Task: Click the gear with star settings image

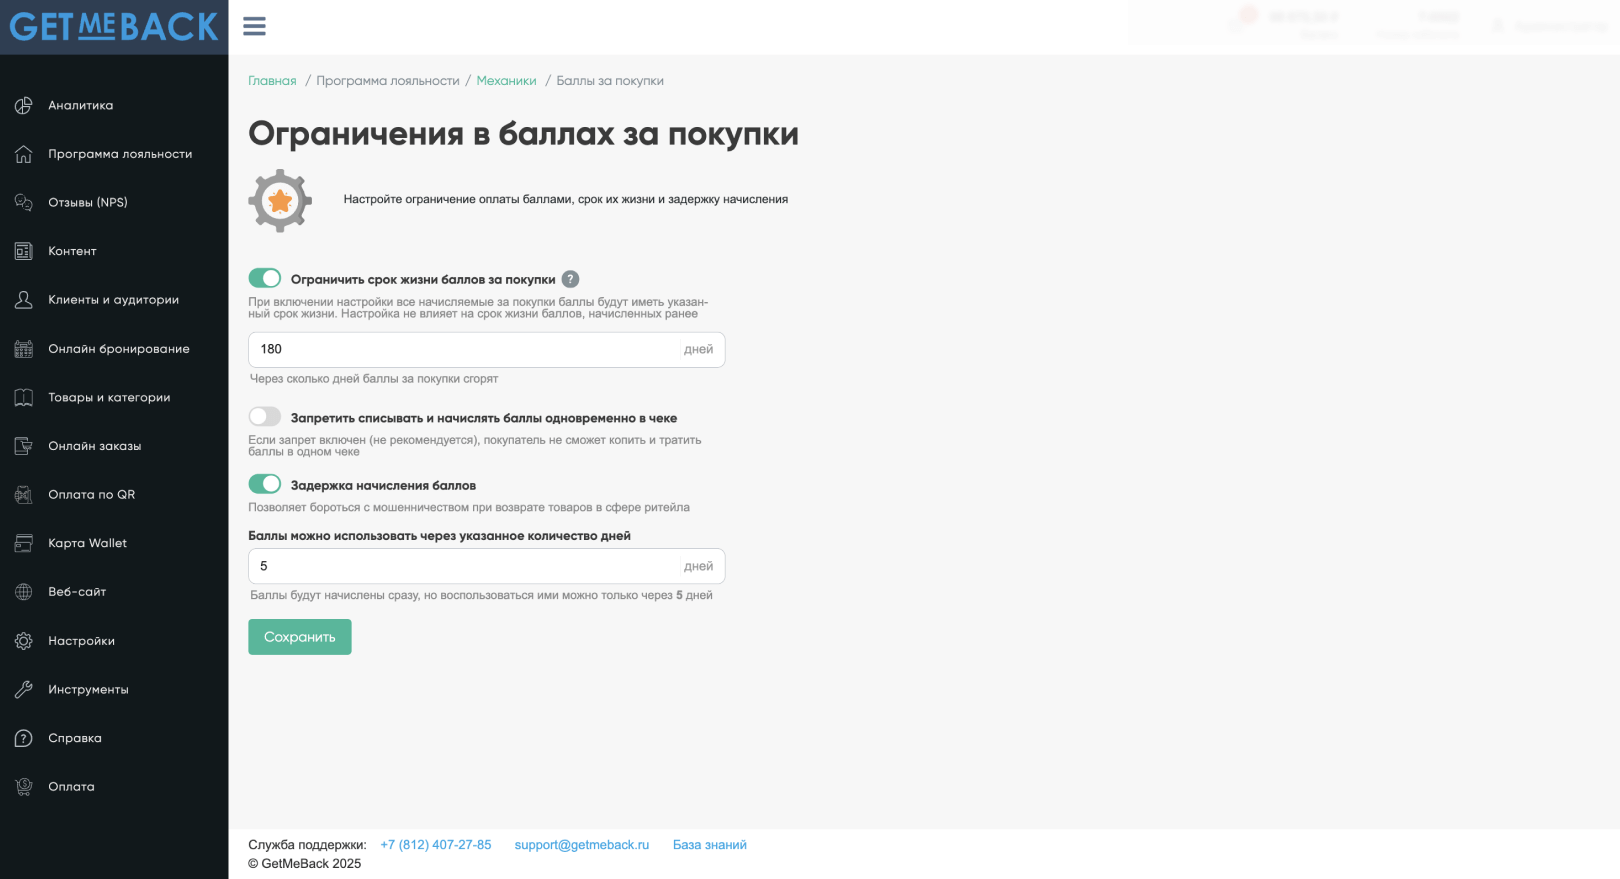Action: point(280,201)
